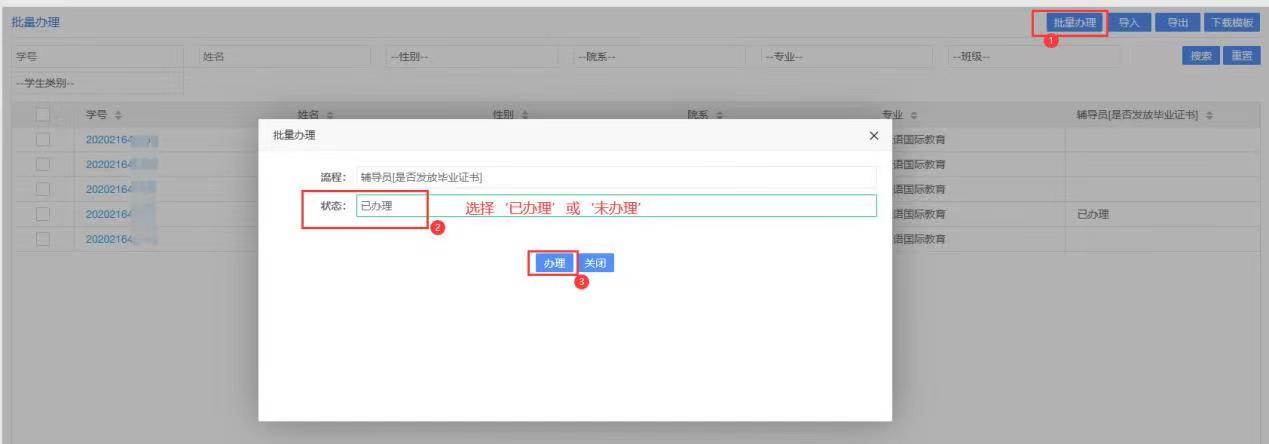This screenshot has height=444, width=1269.
Task: Select the first student row checkbox
Action: tap(43, 140)
